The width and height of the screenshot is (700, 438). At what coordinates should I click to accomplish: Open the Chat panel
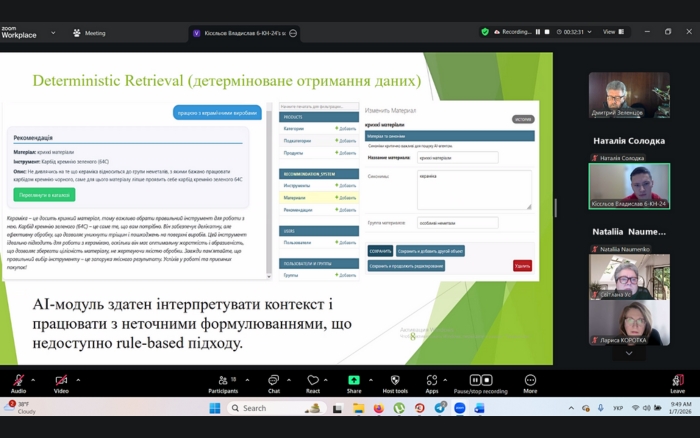(273, 380)
